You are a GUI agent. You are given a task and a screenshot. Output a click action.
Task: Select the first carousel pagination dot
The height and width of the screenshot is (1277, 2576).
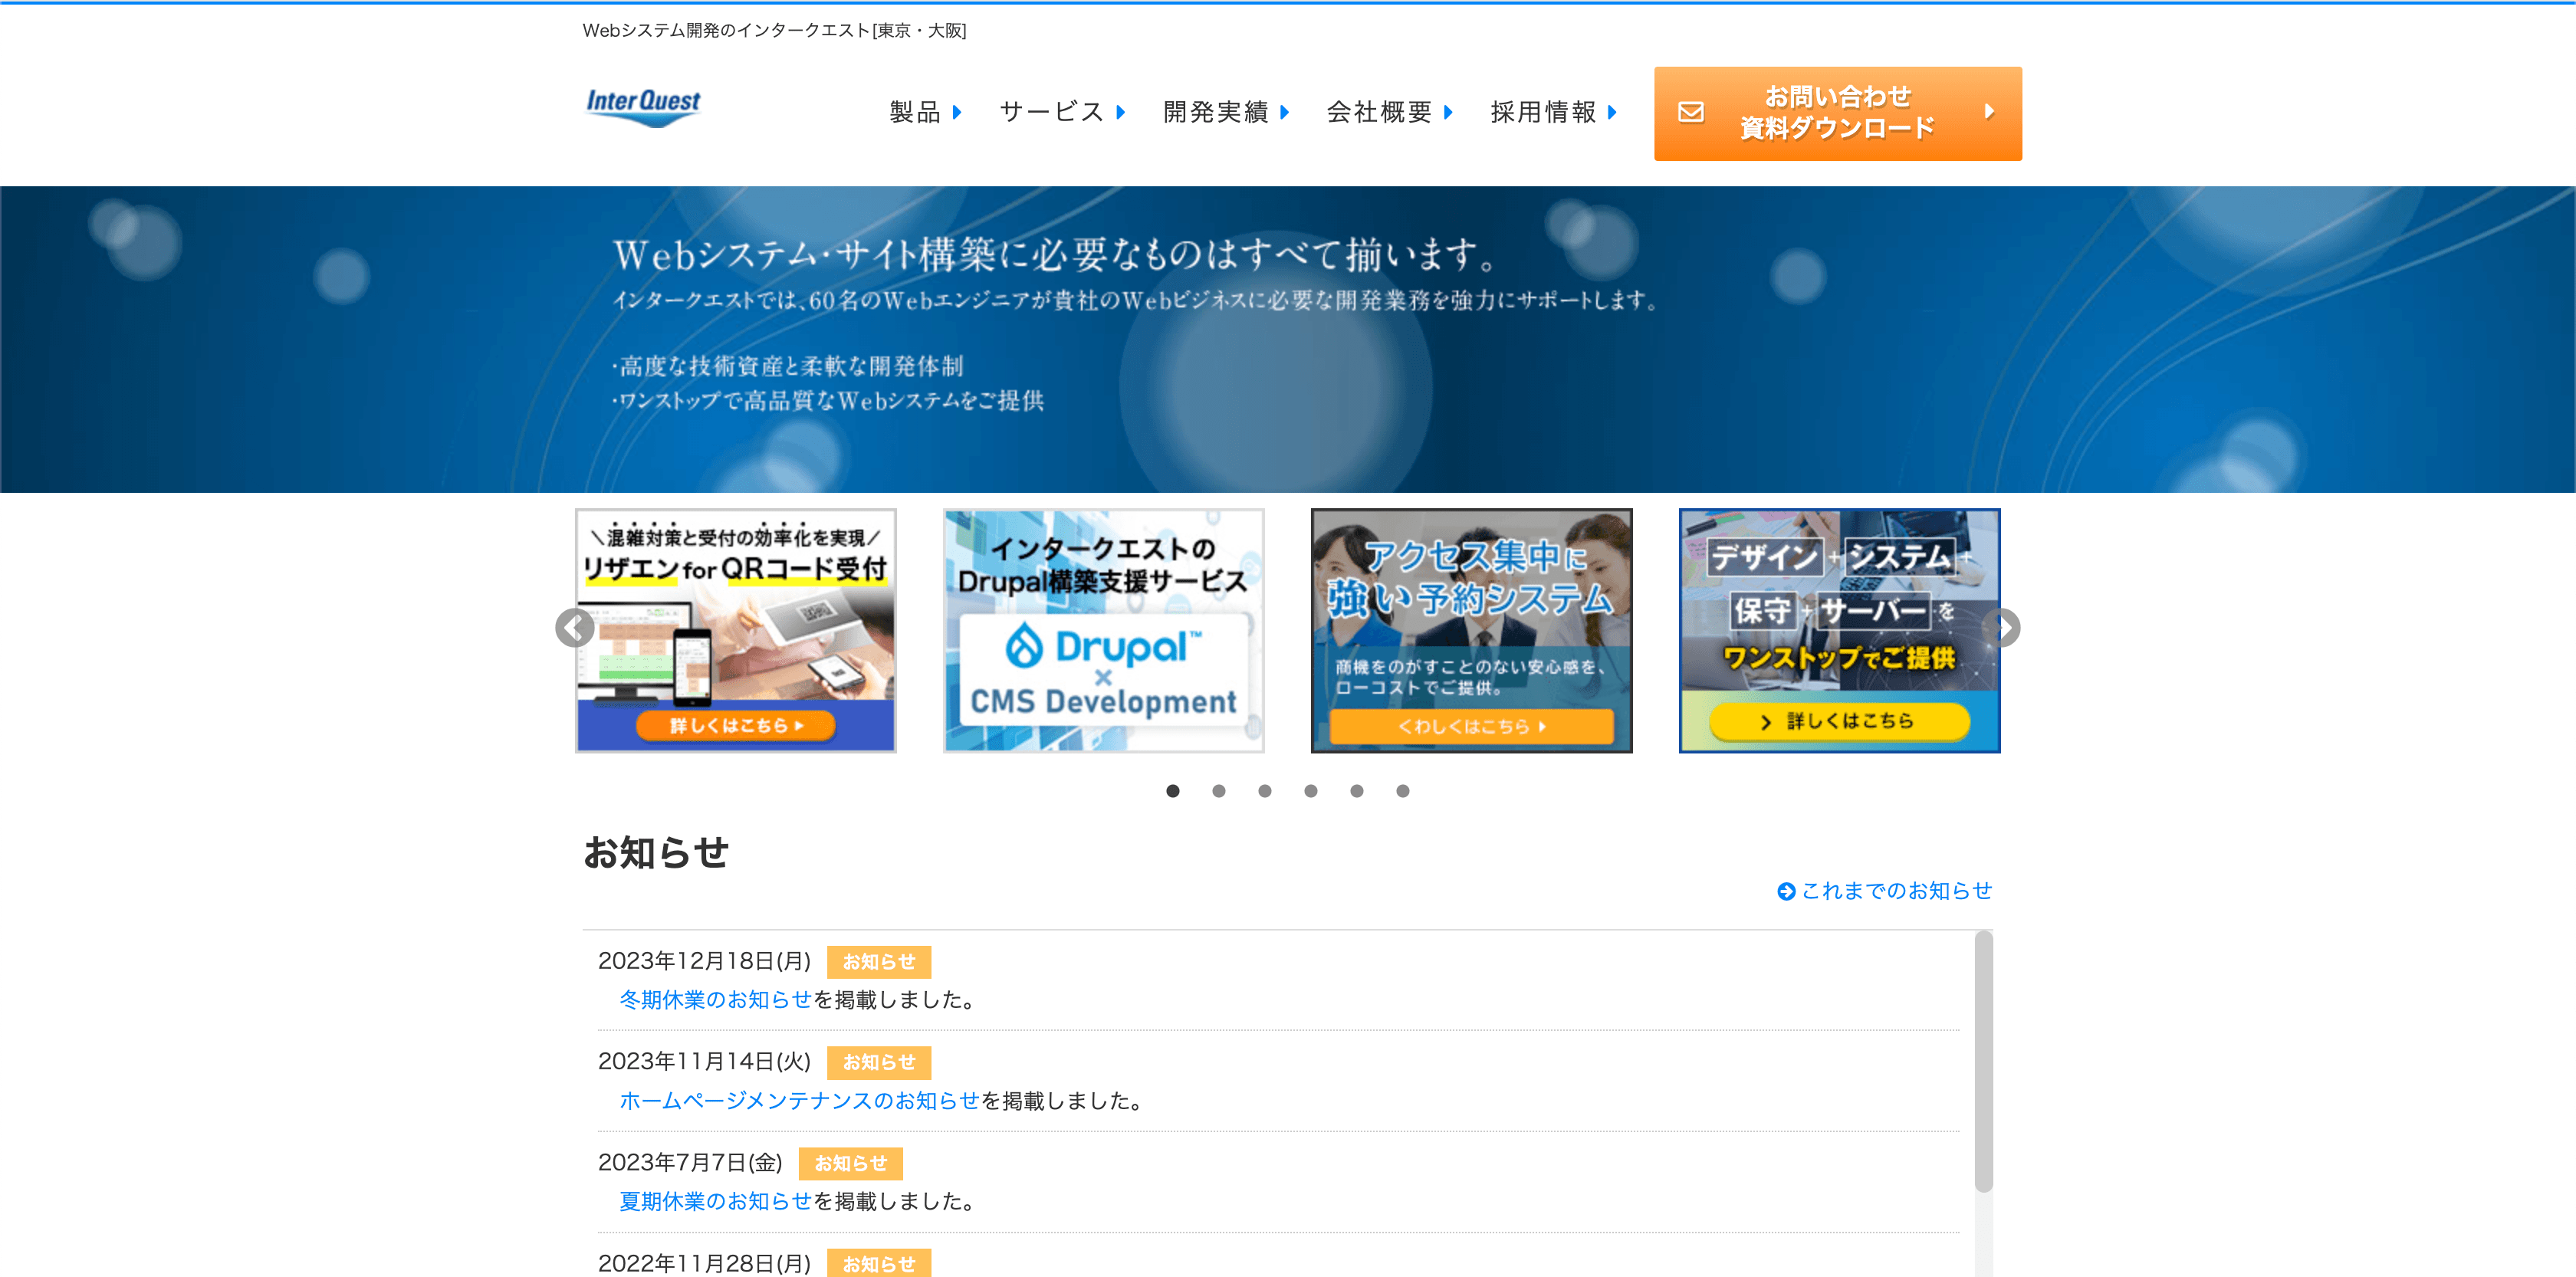pos(1172,791)
